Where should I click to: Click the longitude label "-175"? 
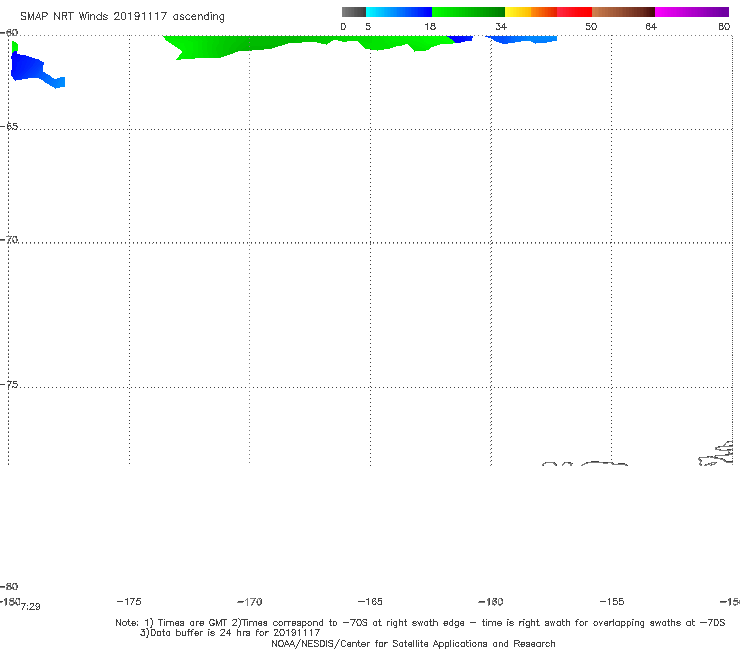click(129, 601)
